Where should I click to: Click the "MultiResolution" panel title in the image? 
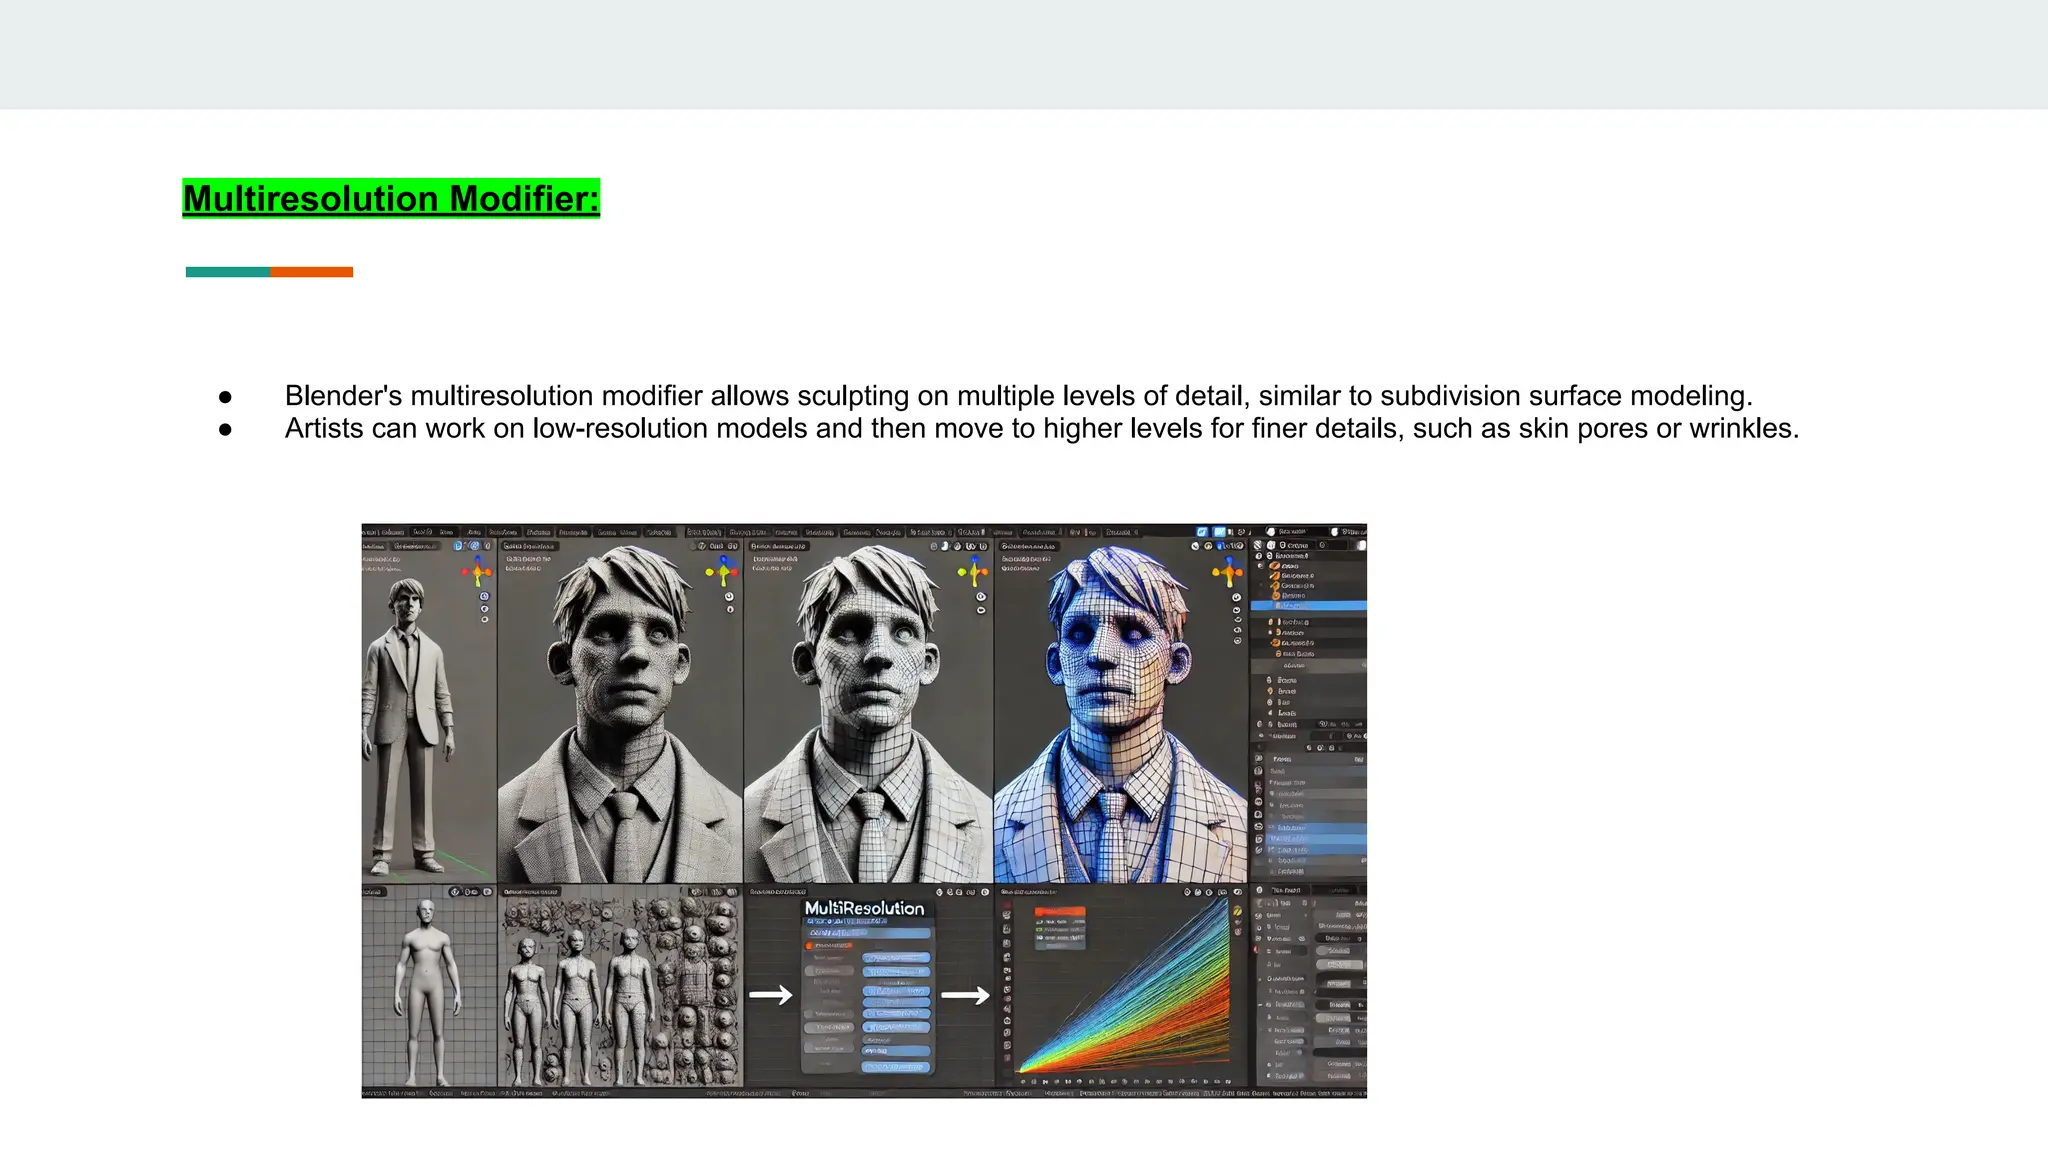[x=864, y=908]
